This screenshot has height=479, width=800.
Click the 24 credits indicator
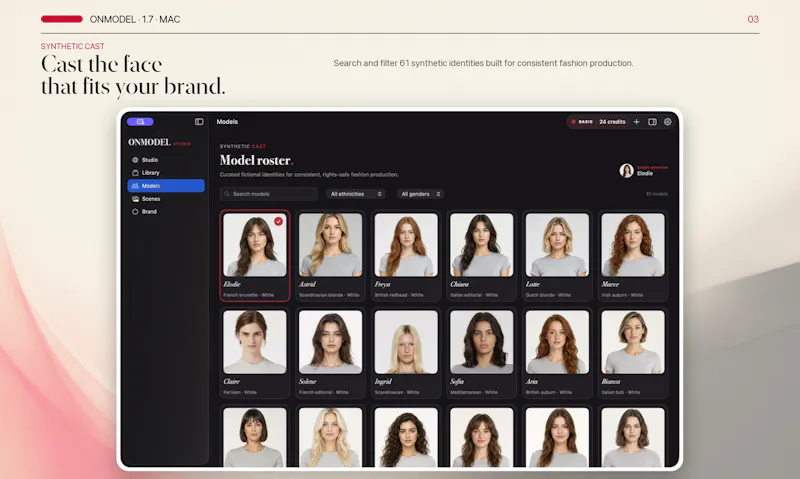[612, 122]
